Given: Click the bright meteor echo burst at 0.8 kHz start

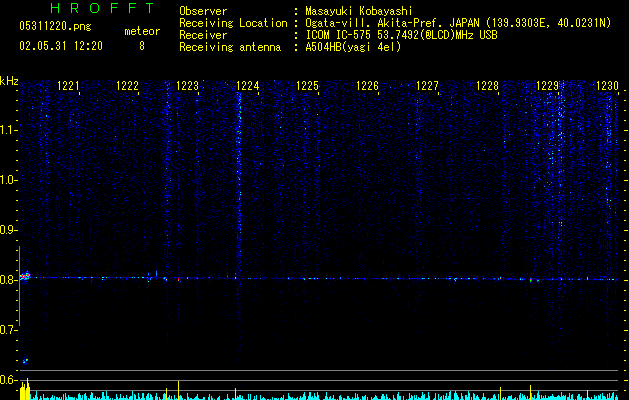Looking at the screenshot, I should point(25,276).
